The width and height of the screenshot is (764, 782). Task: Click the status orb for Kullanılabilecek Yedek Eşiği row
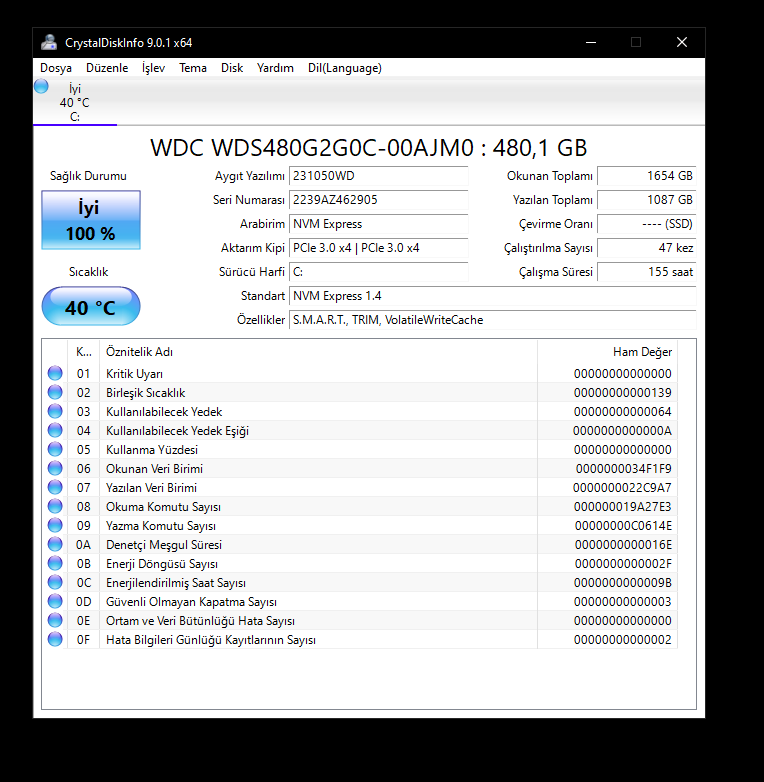pyautogui.click(x=55, y=430)
